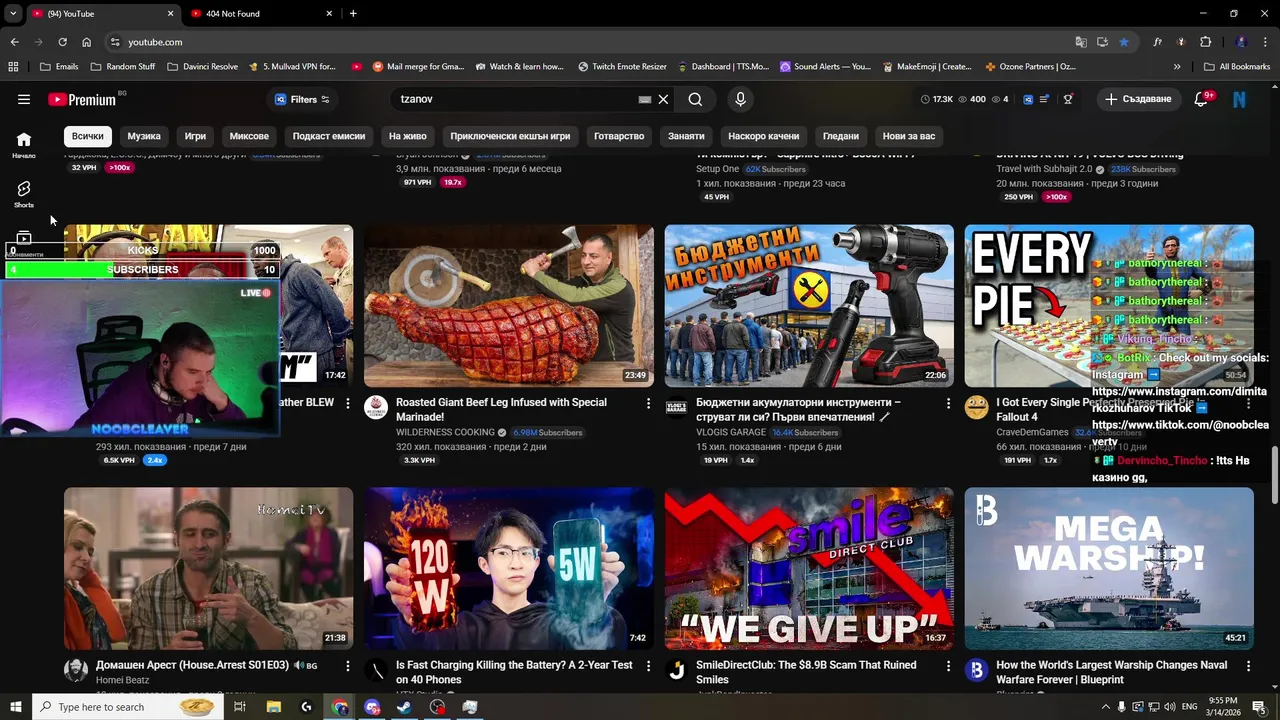Open the WE GIVE UP smile thumbnail
The image size is (1280, 720).
pyautogui.click(x=809, y=569)
